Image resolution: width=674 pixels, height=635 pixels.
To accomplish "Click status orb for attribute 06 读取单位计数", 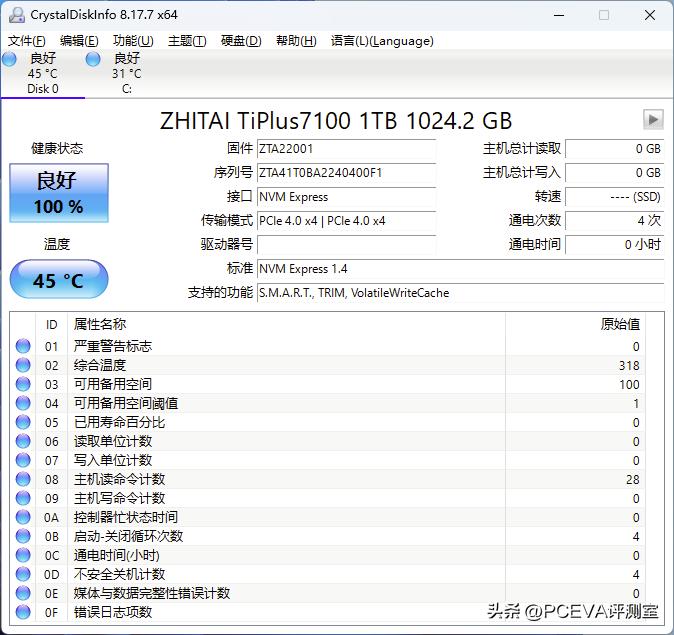I will coord(23,441).
